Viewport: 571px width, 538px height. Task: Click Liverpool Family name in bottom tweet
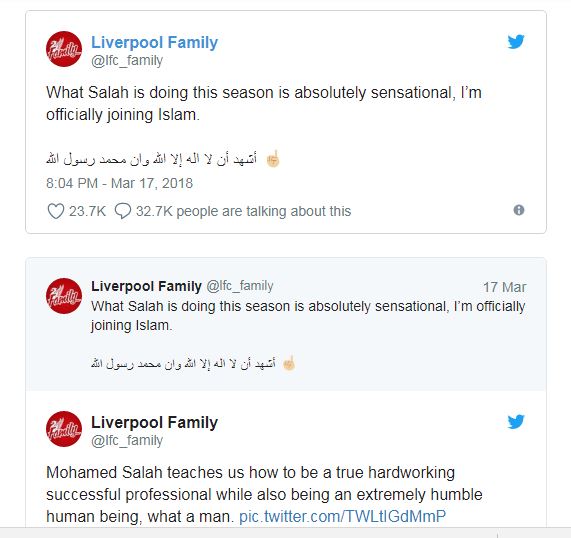(154, 423)
